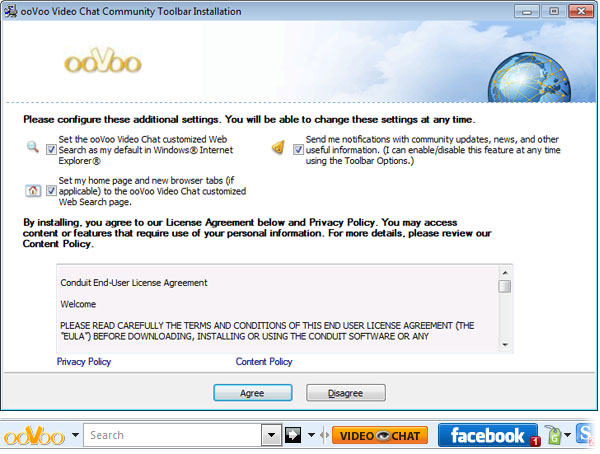Click the 'By installing, you agree' paragraph
600x454 pixels.
coord(257,233)
